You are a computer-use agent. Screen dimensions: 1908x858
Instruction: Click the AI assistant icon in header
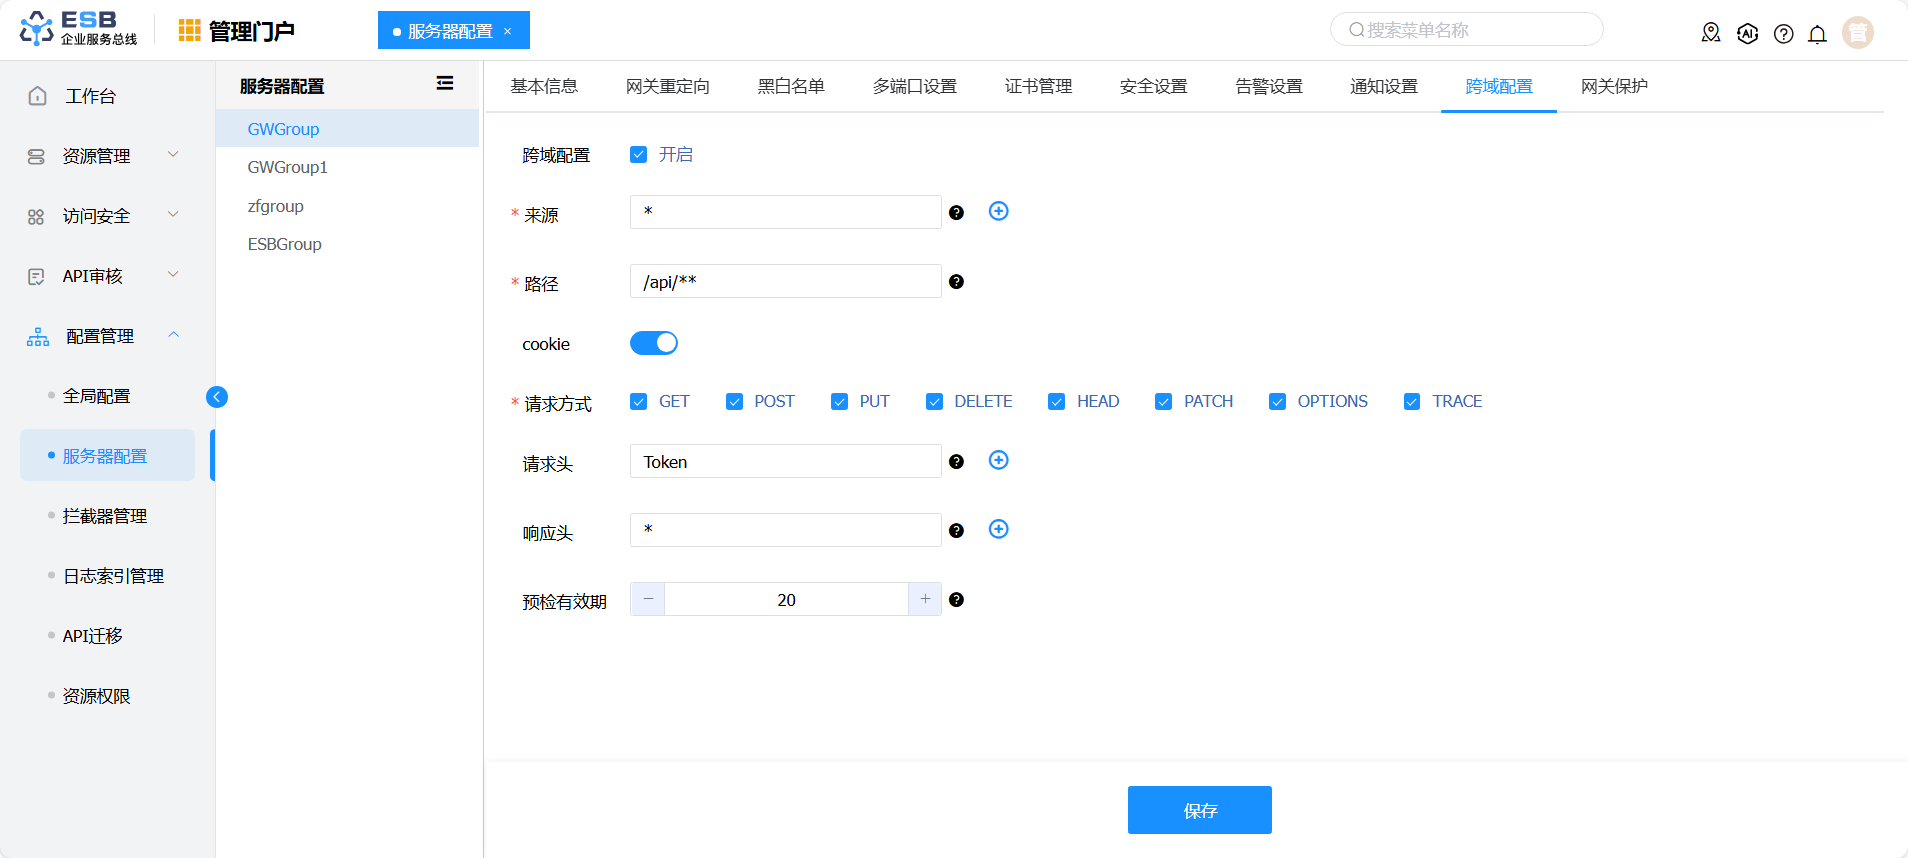point(1747,34)
